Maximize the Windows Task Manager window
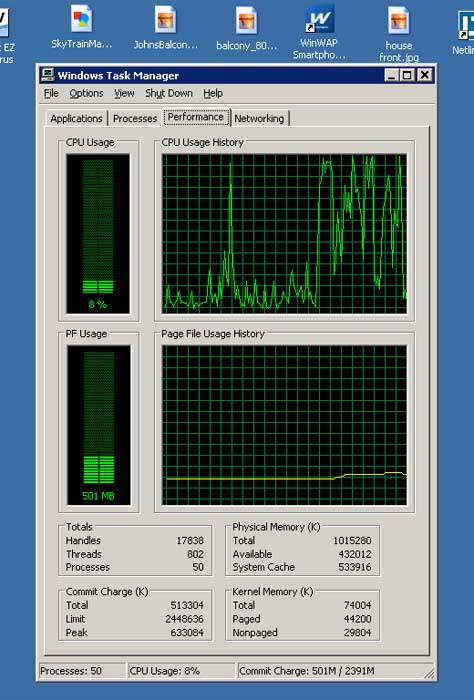Image resolution: width=474 pixels, height=700 pixels. (407, 75)
